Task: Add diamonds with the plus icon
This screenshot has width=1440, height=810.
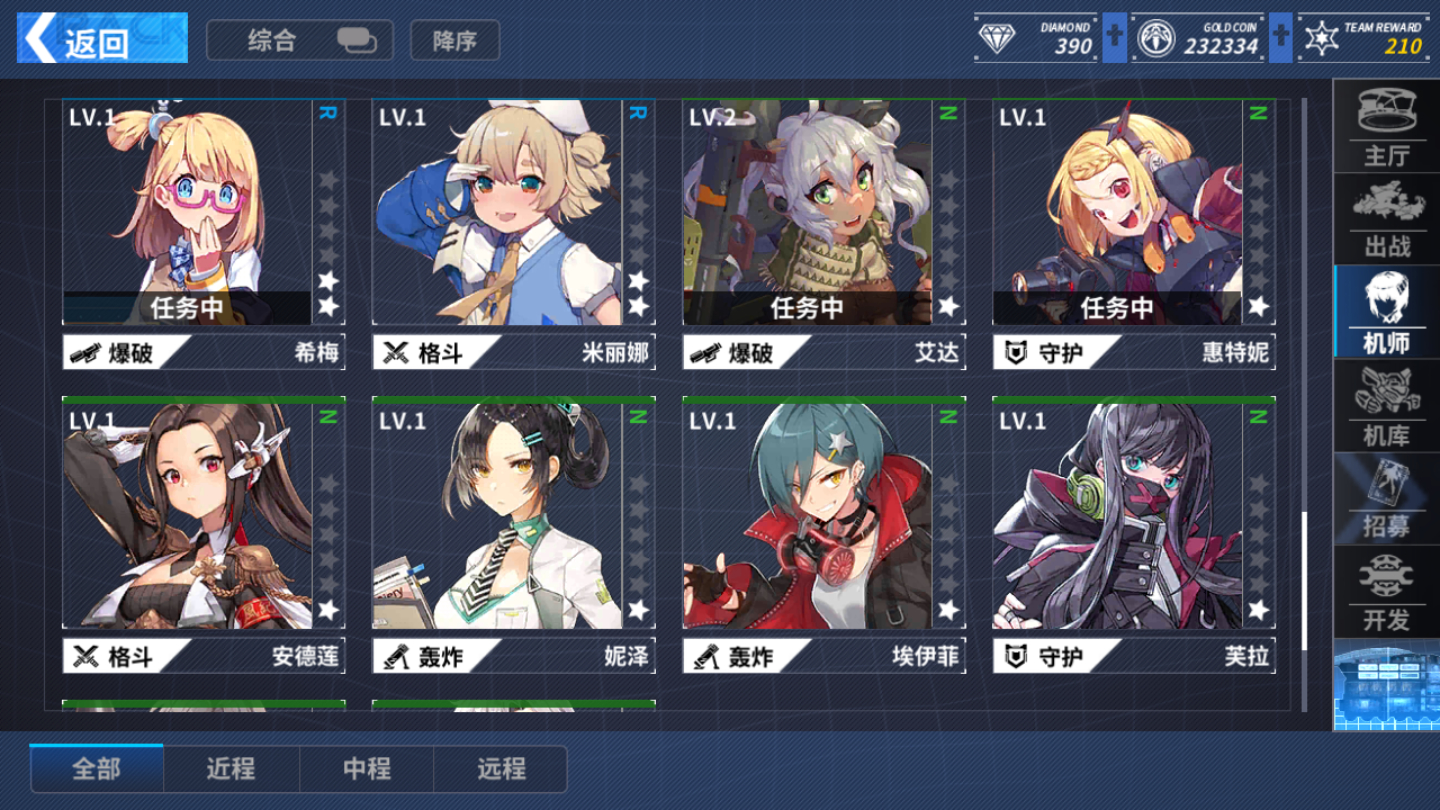Action: [x=1114, y=38]
